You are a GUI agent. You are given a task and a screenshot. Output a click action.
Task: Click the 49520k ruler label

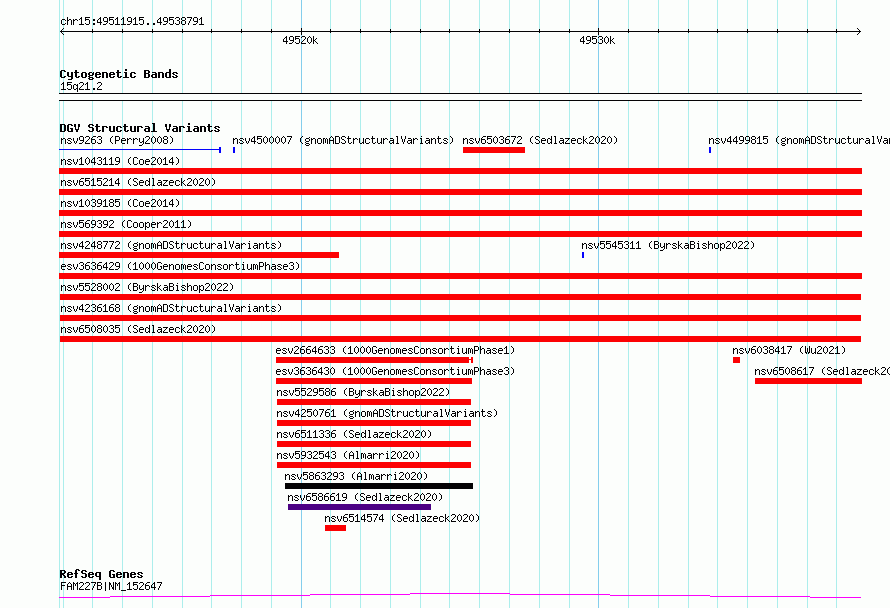[x=300, y=40]
